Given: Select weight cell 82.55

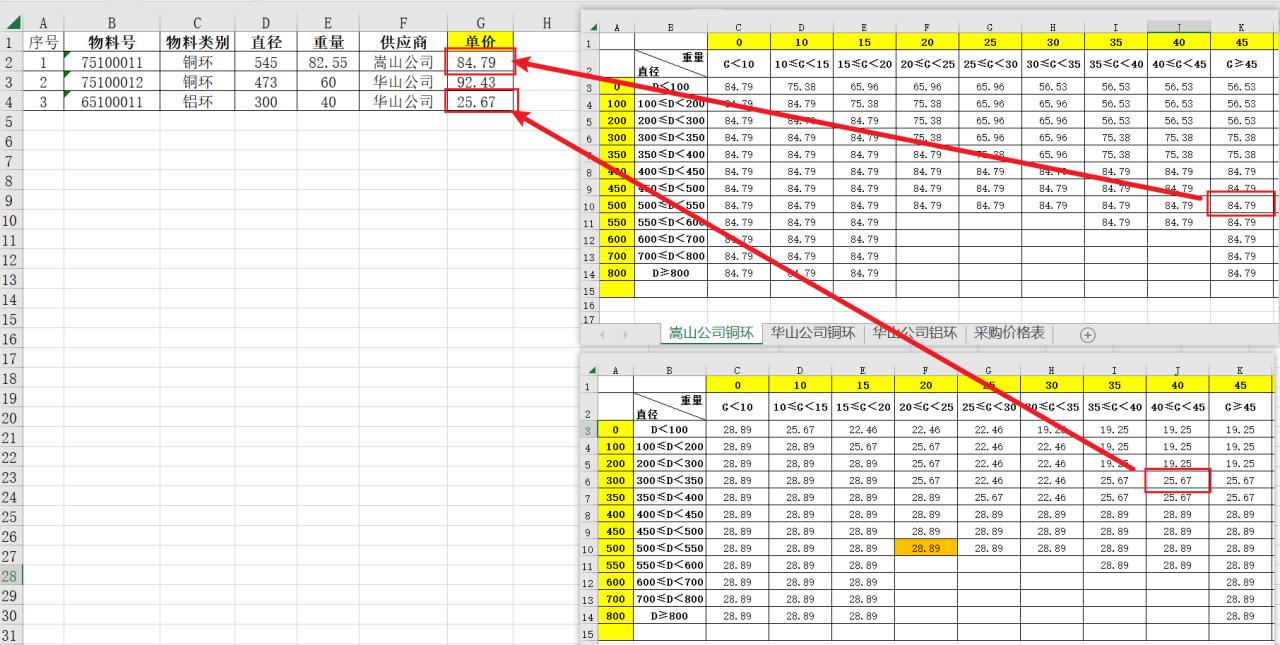Looking at the screenshot, I should click(327, 62).
